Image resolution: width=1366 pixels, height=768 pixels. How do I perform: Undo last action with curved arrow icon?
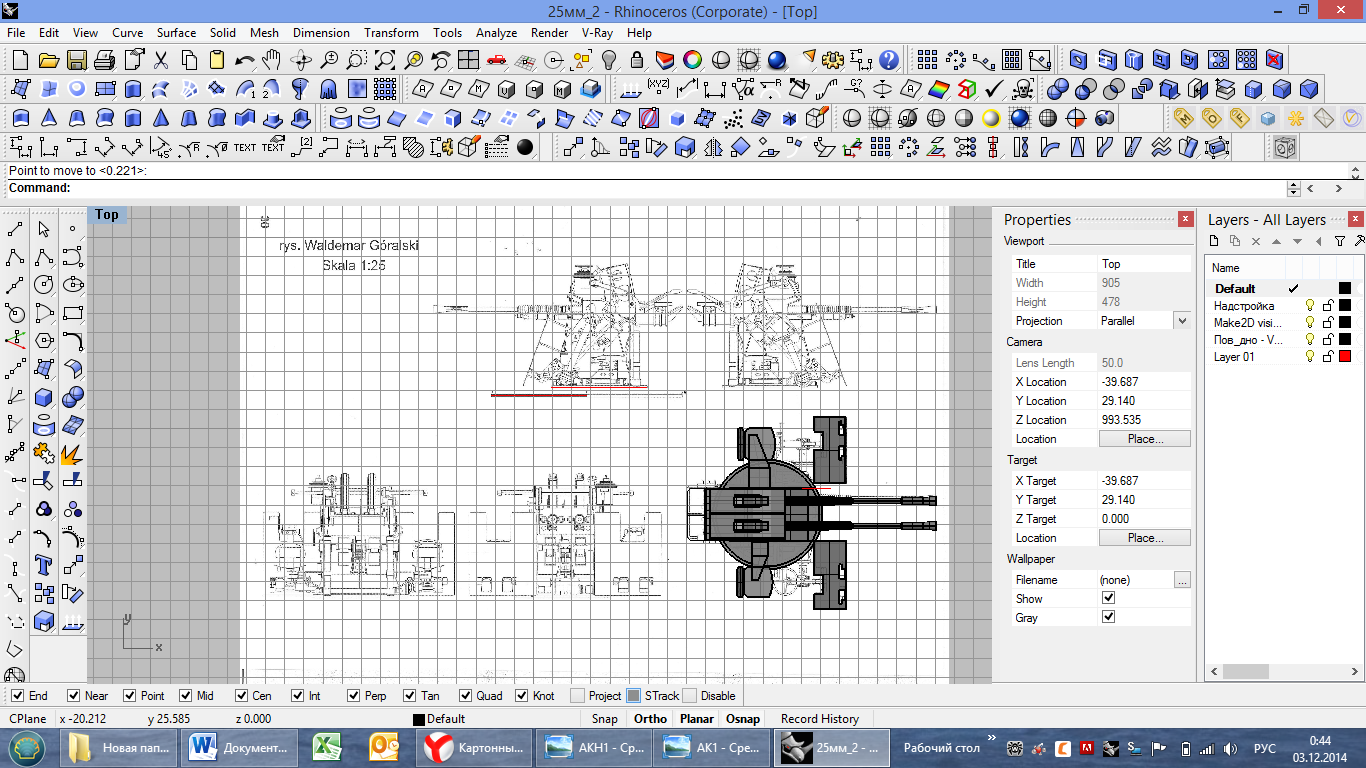point(245,60)
